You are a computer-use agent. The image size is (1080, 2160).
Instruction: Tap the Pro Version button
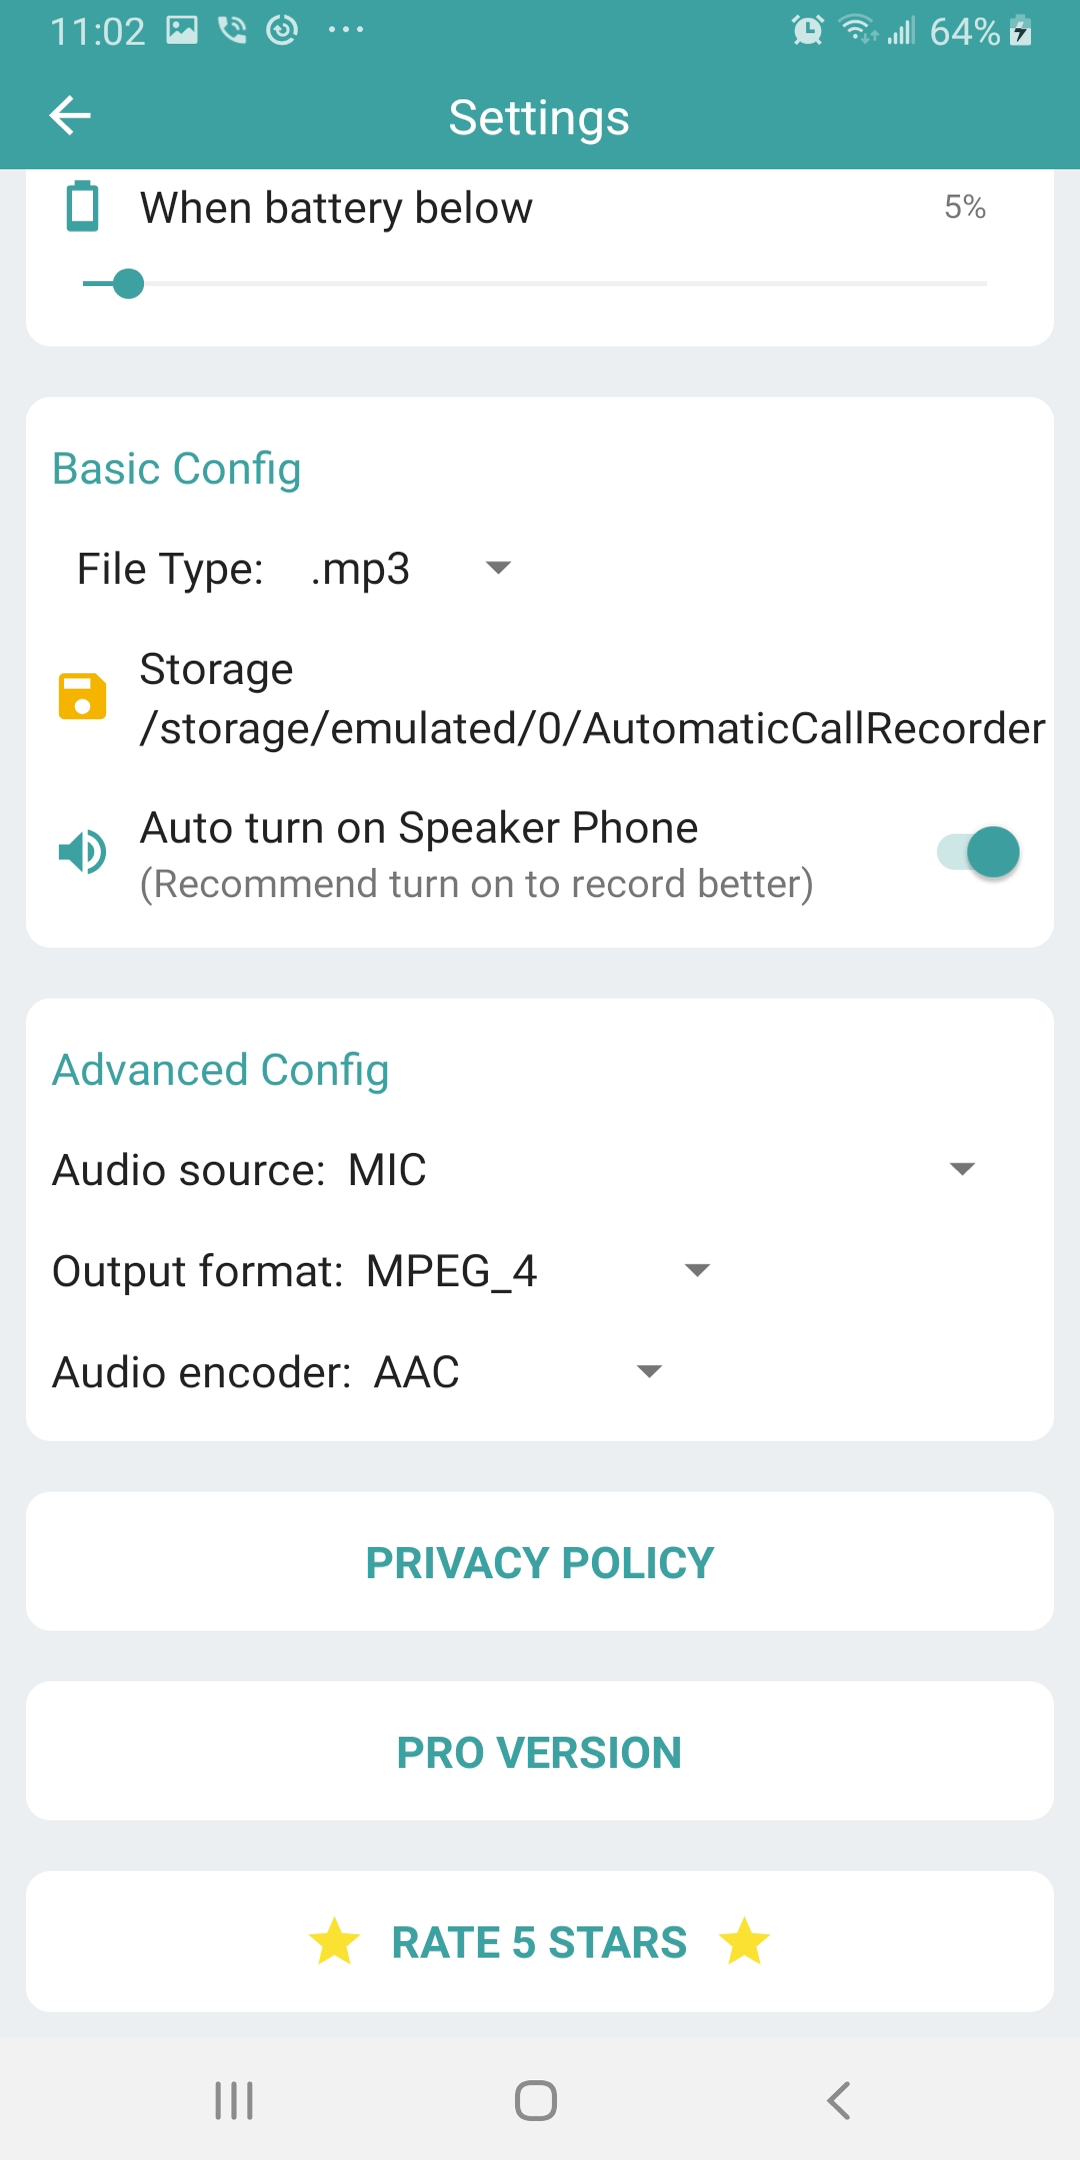coord(540,1751)
